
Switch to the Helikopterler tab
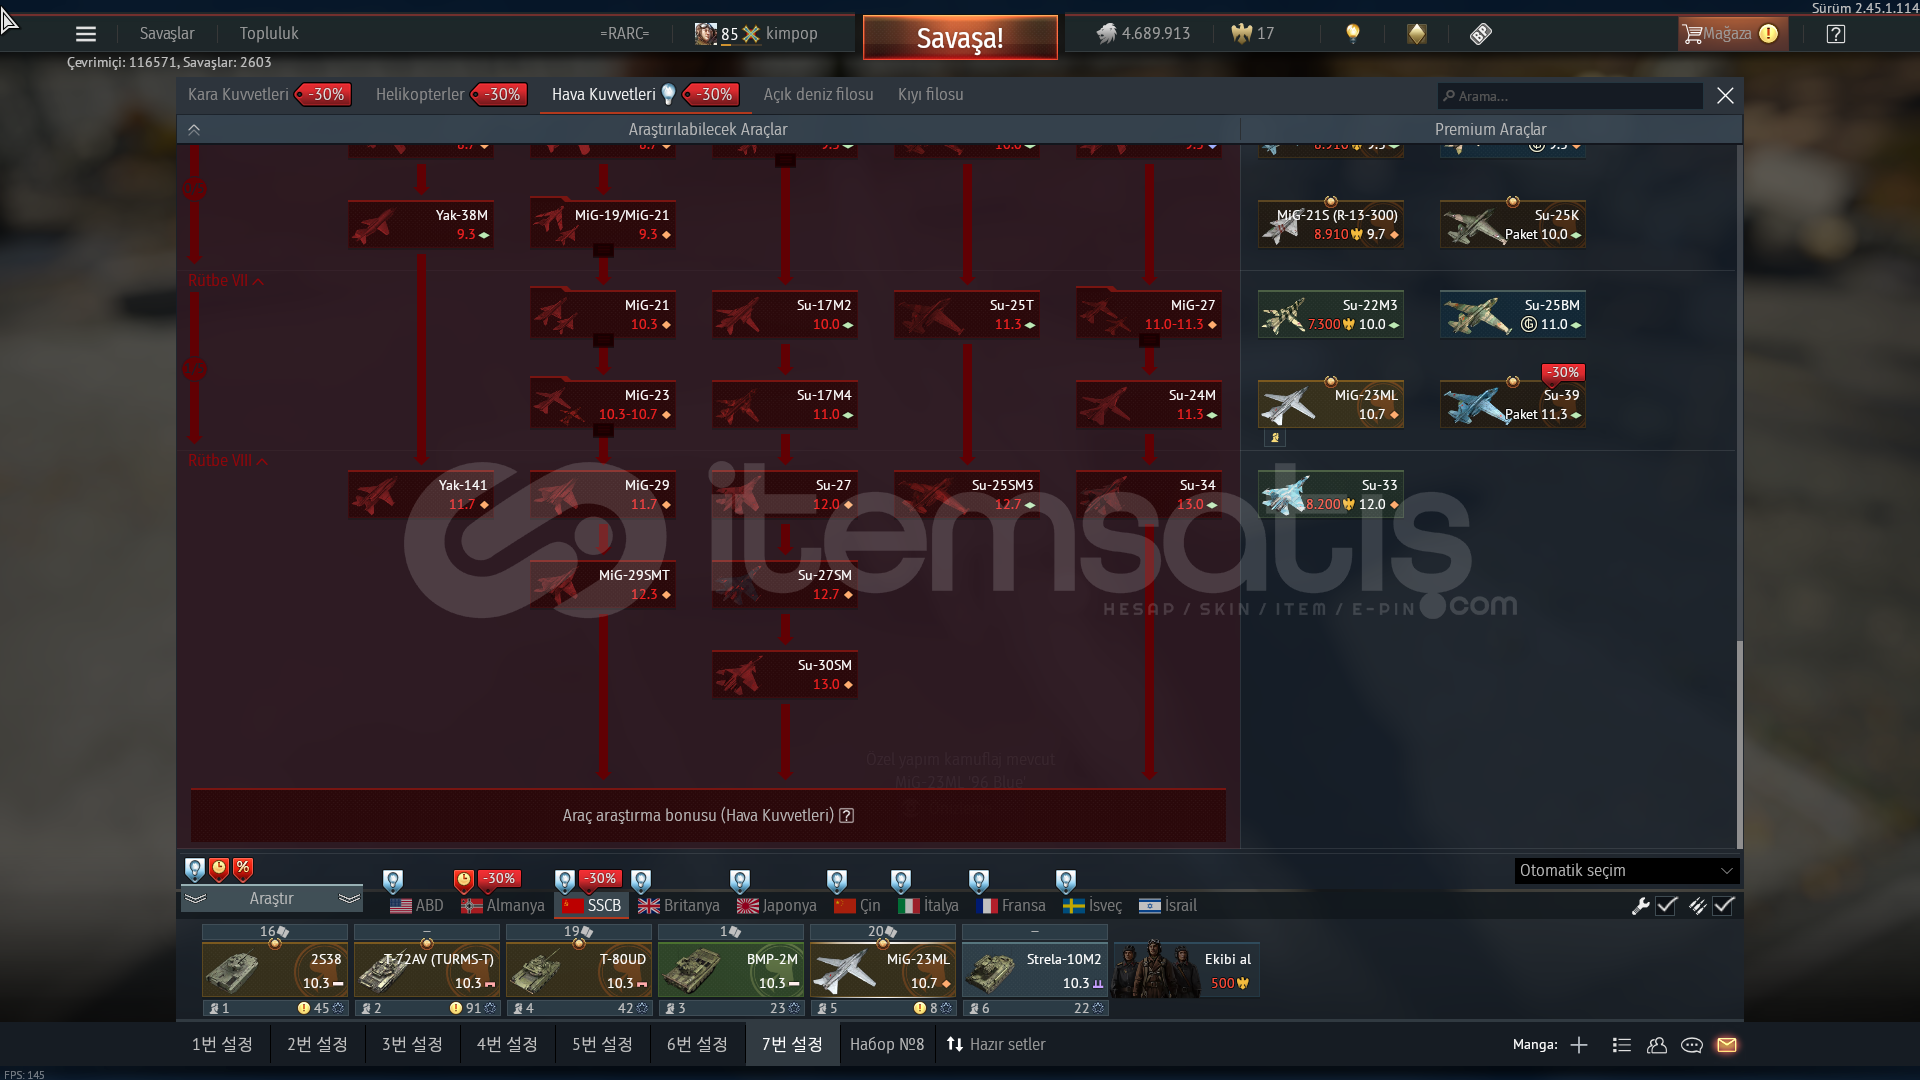pyautogui.click(x=420, y=95)
